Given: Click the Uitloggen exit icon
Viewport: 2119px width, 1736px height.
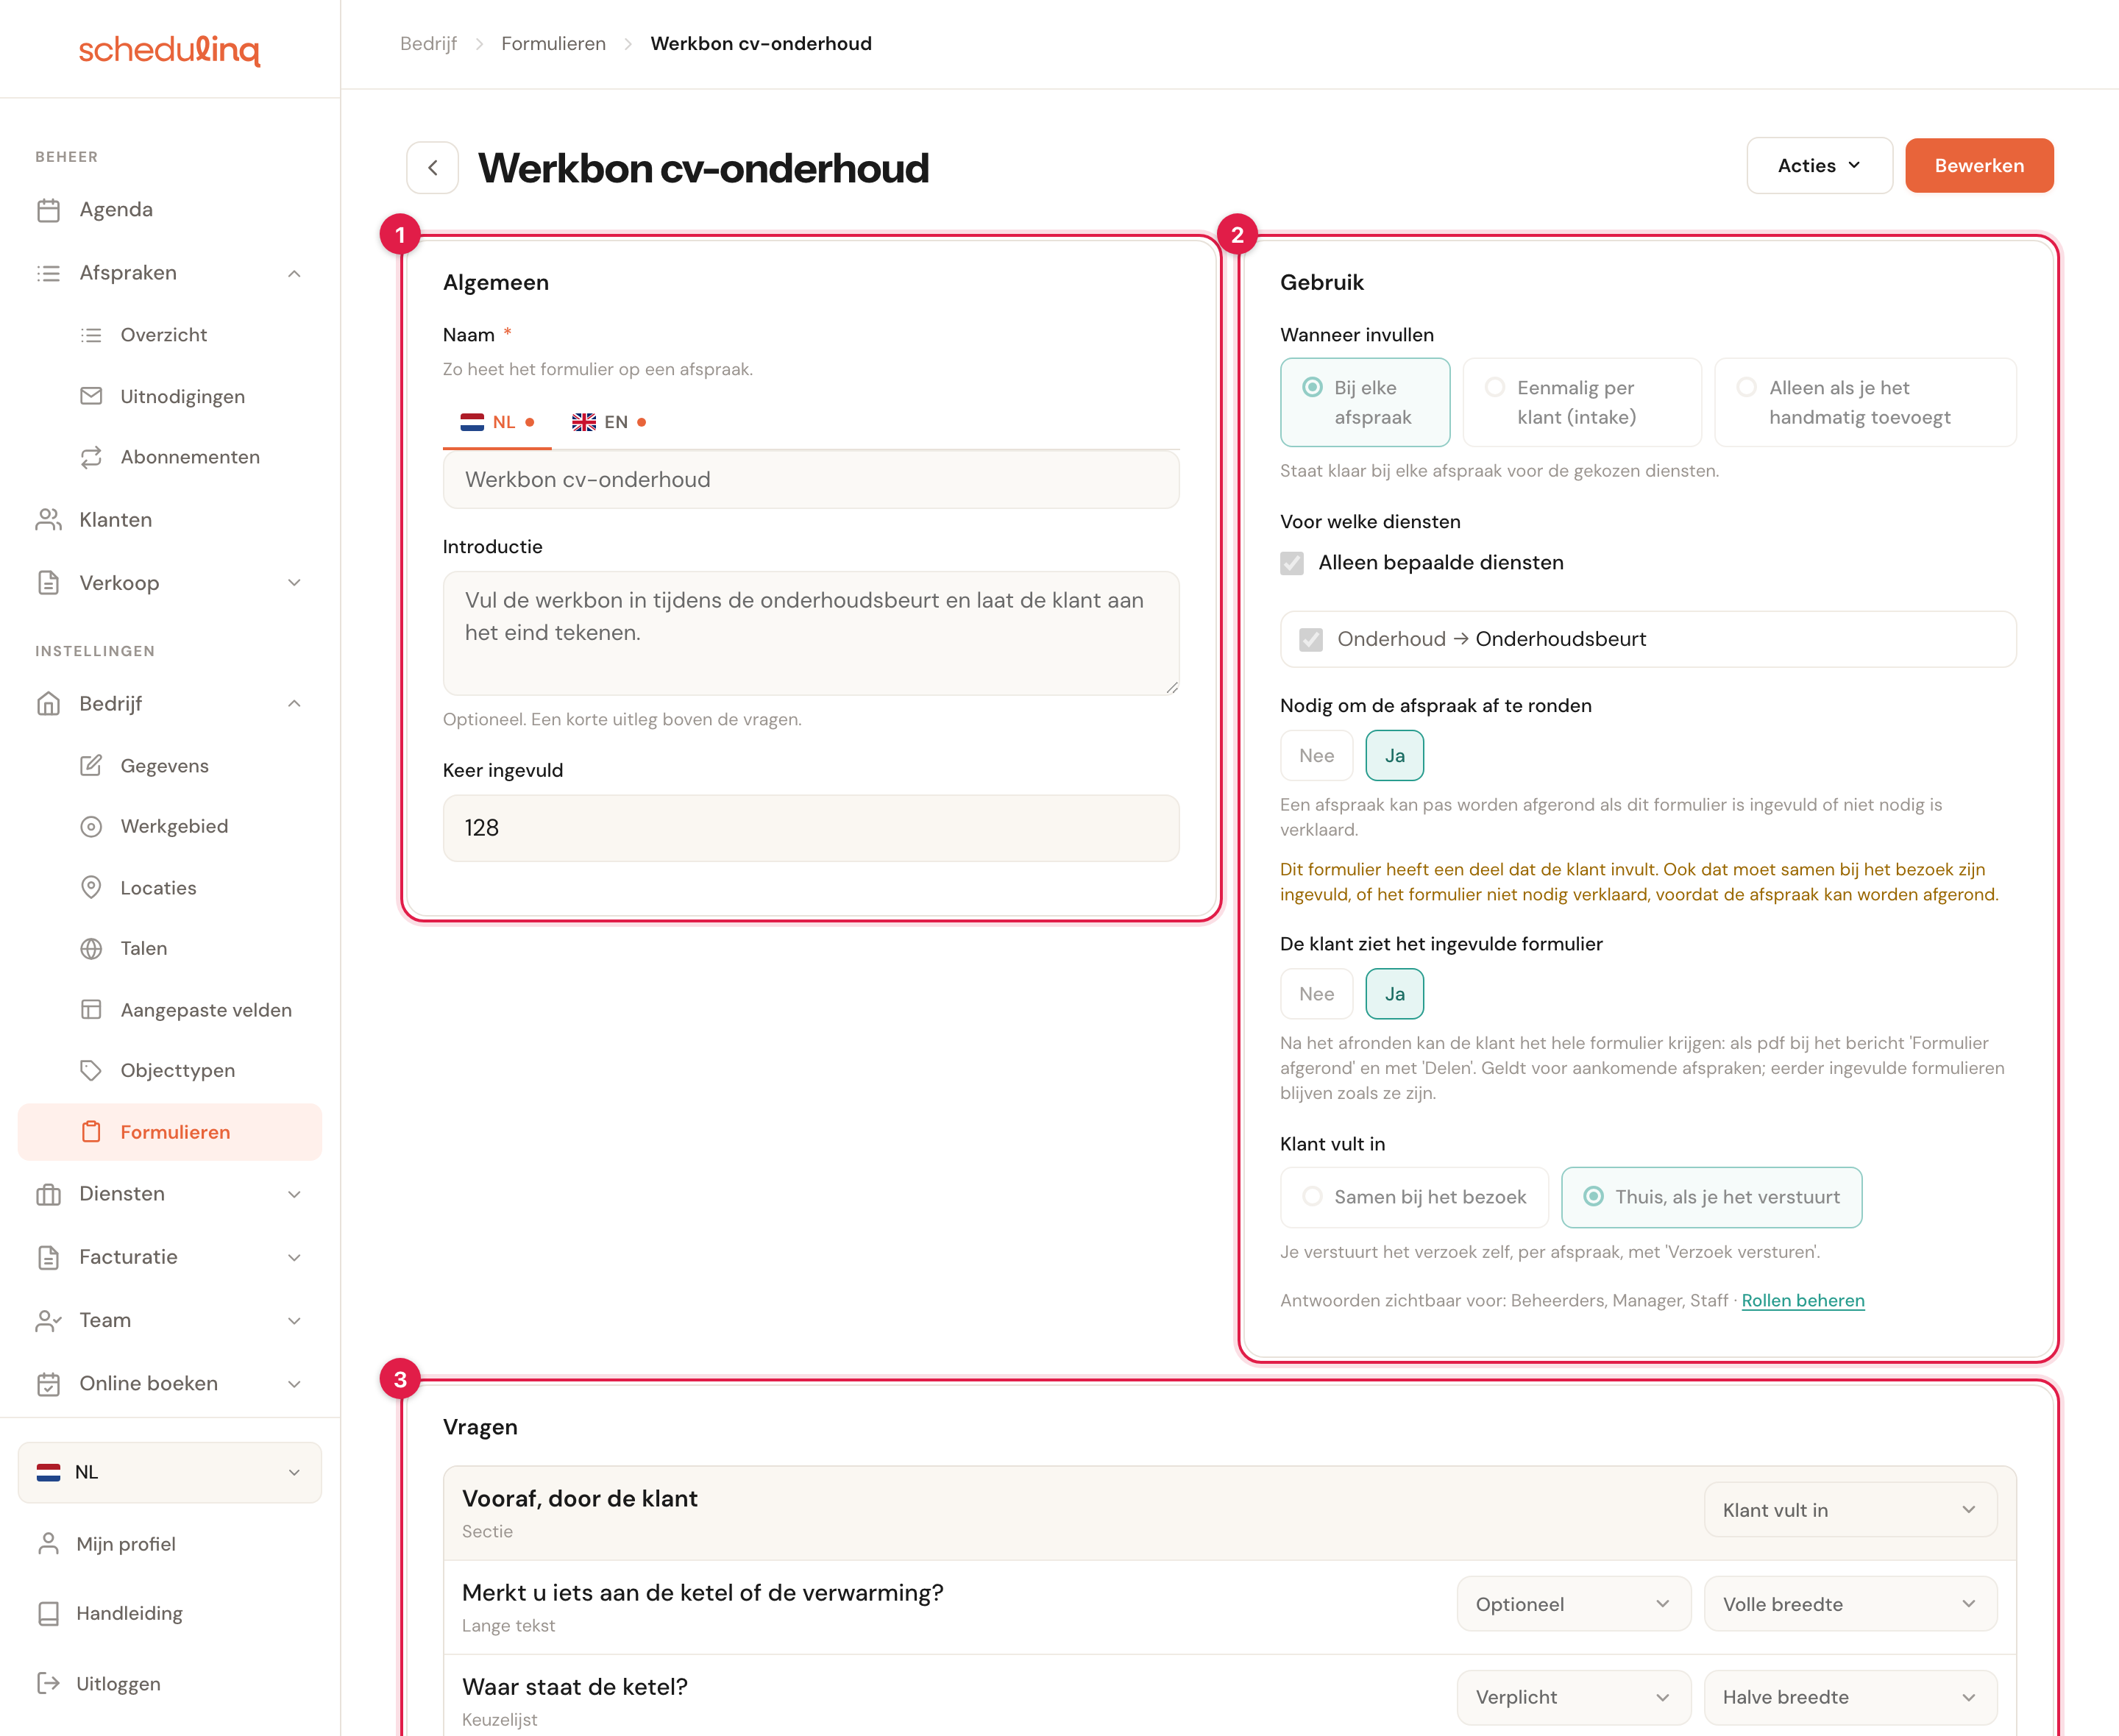Looking at the screenshot, I should [x=48, y=1684].
